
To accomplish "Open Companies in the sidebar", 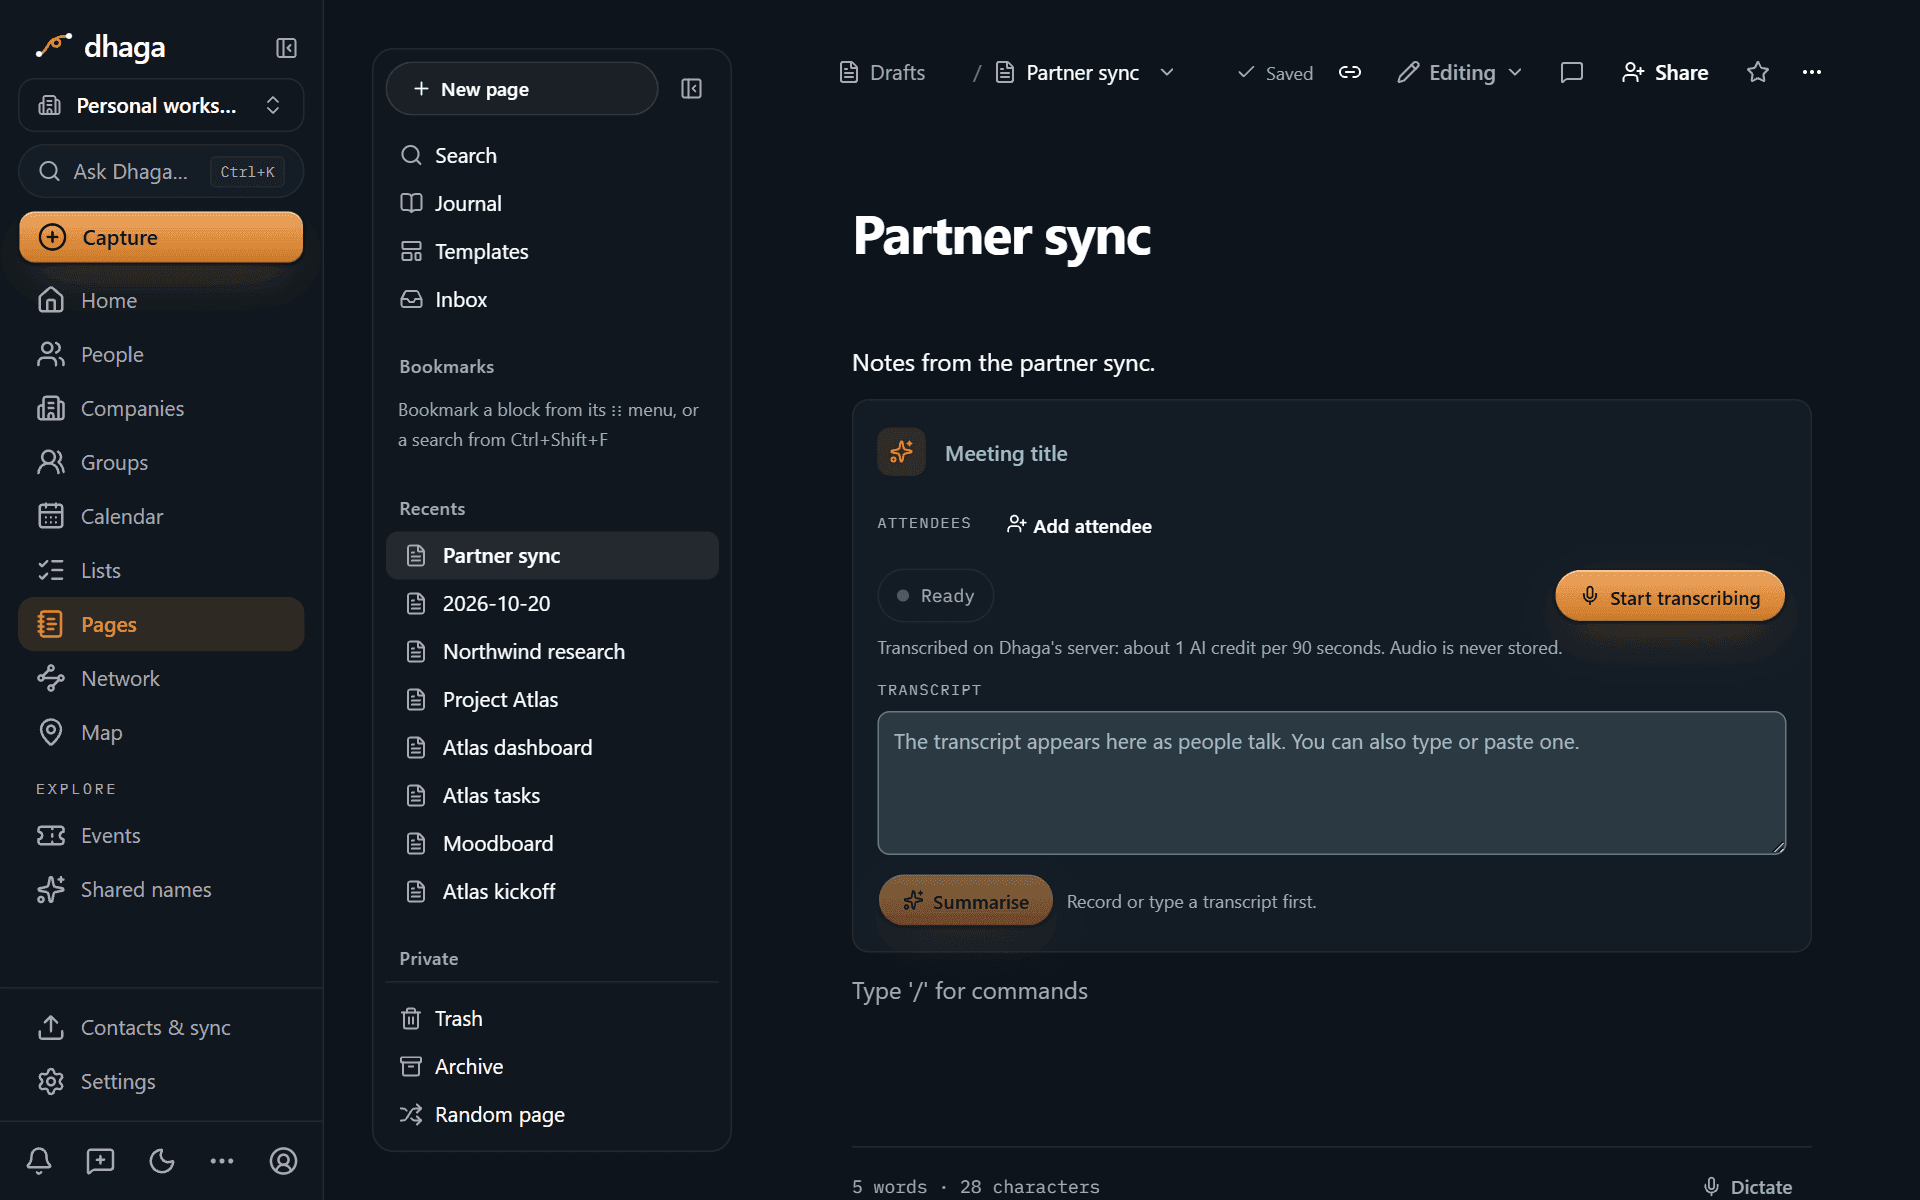I will click(x=161, y=408).
